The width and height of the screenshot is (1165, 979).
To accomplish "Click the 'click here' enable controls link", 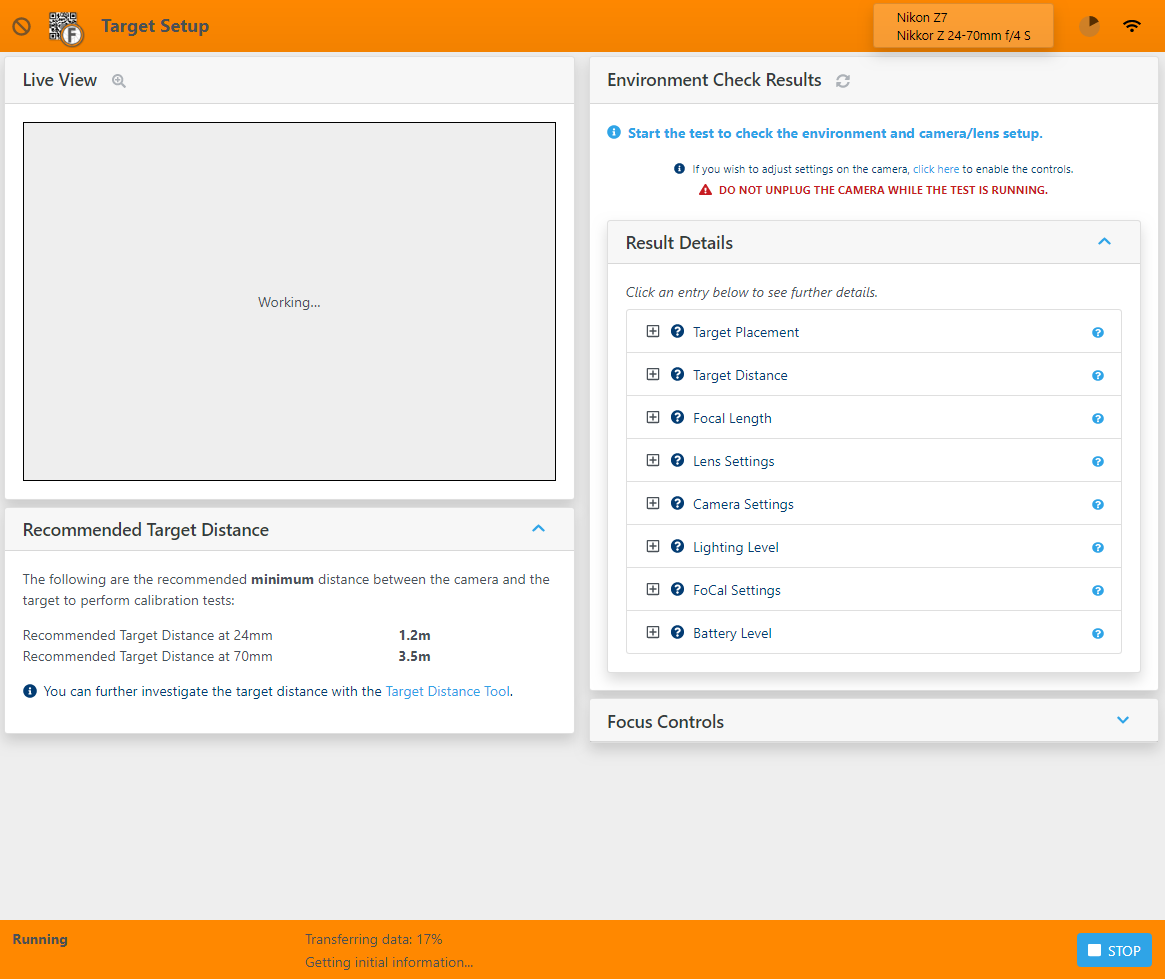I will [935, 170].
